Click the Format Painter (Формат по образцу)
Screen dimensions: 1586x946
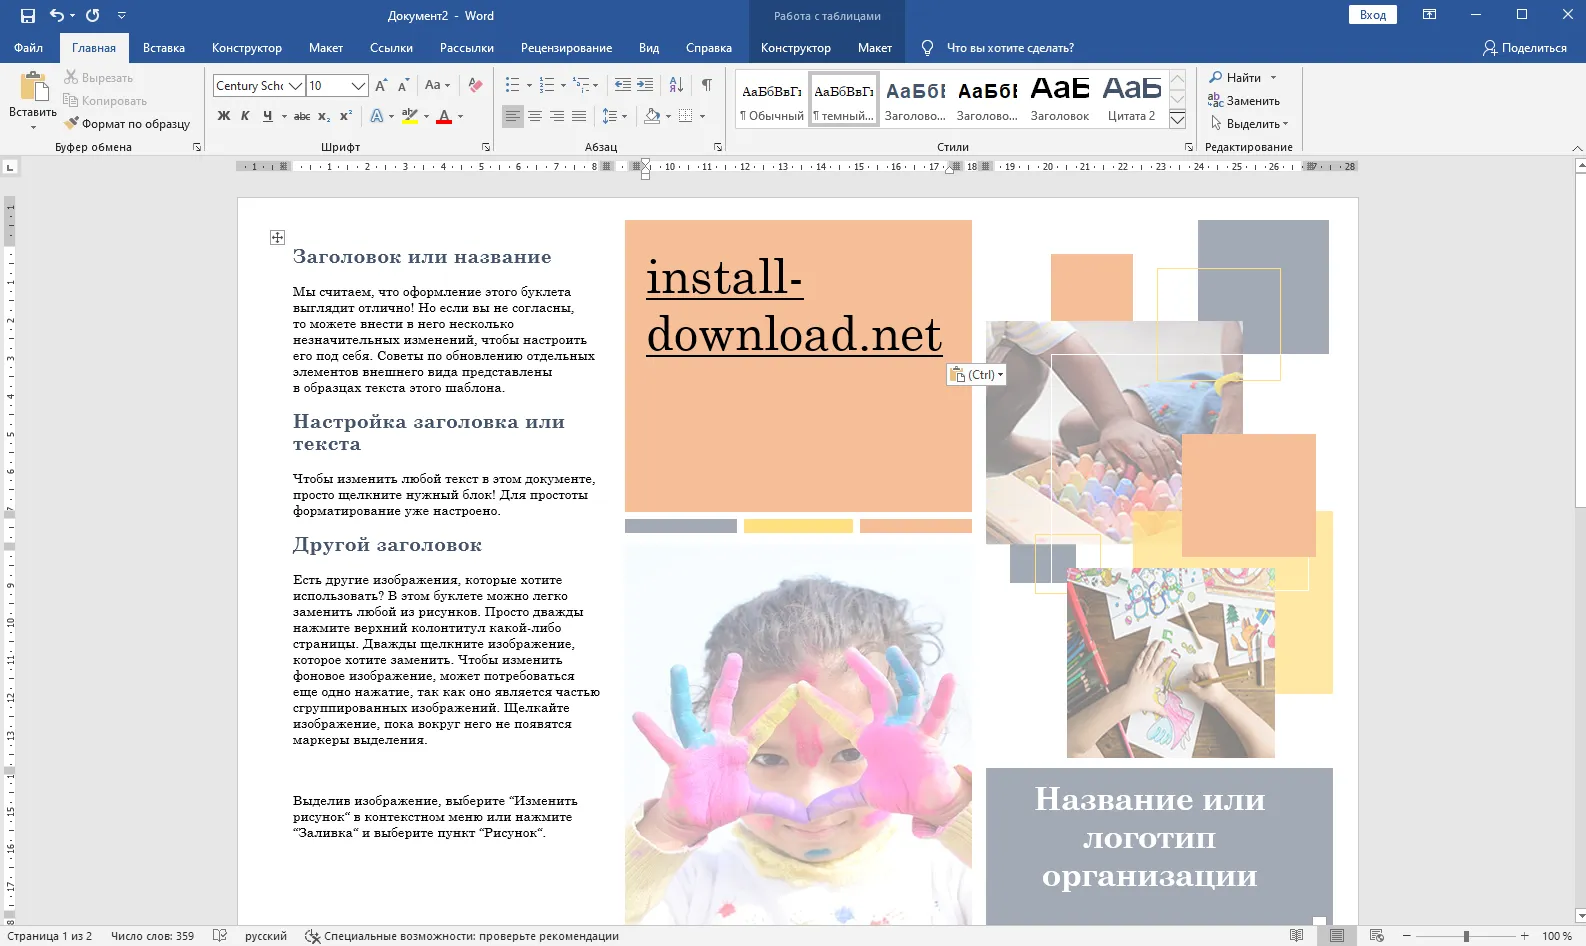pos(127,124)
